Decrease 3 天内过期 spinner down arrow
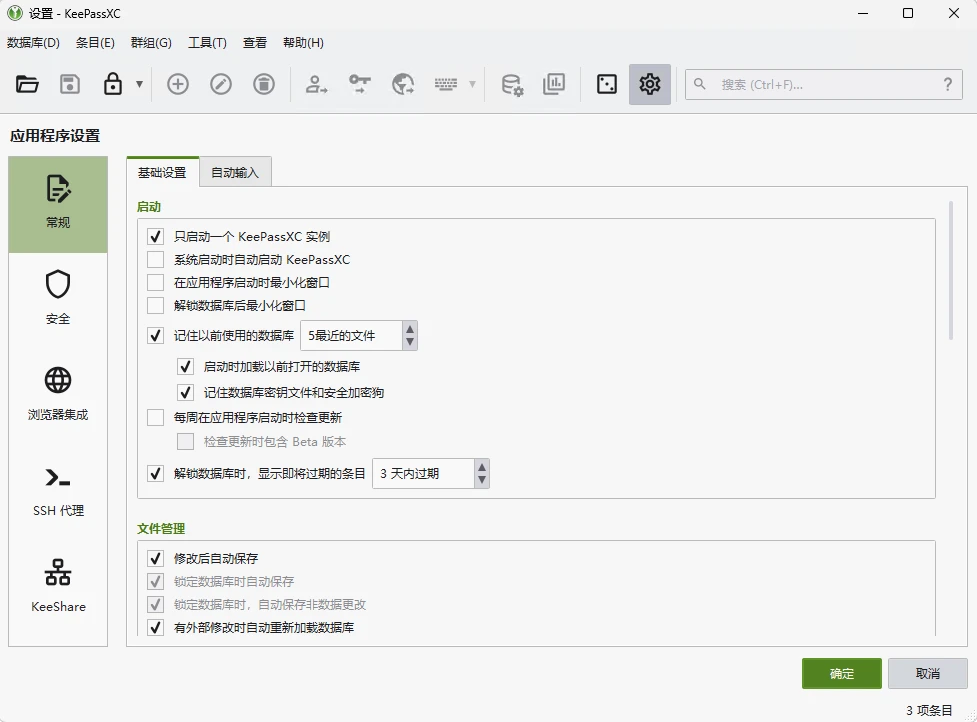977x722 pixels. 482,480
